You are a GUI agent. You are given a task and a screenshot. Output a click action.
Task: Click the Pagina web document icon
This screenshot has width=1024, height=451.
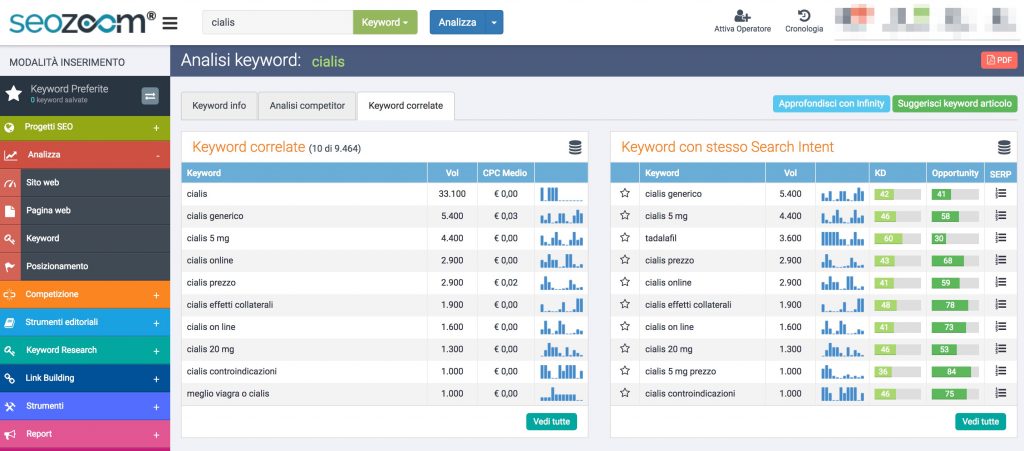click(x=10, y=211)
